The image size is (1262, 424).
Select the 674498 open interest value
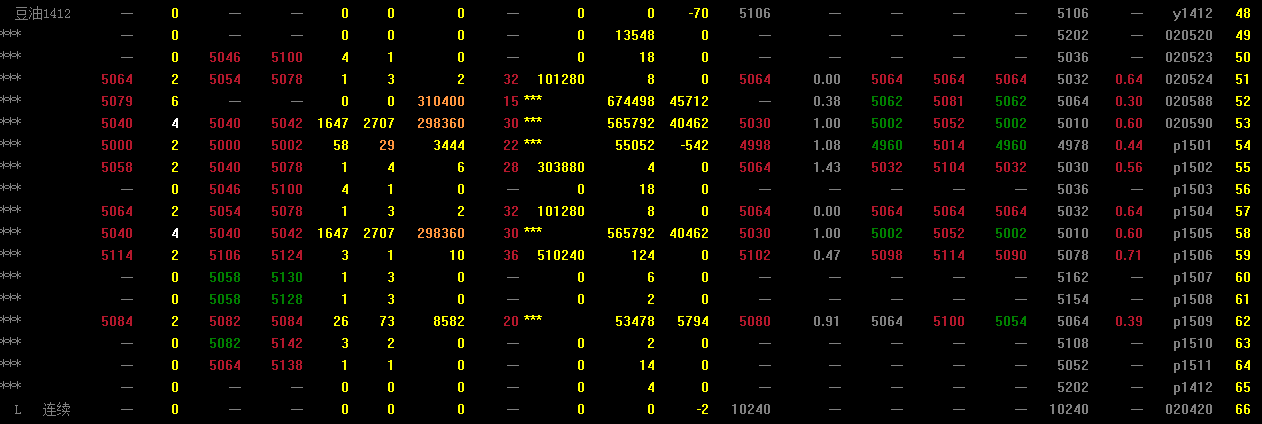click(x=631, y=102)
